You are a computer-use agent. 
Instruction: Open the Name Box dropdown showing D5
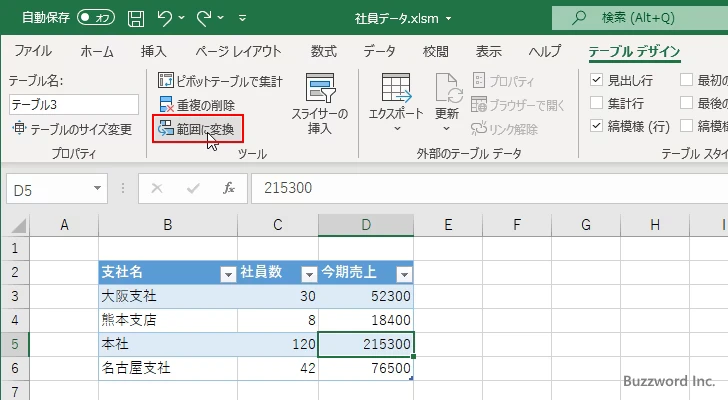[97, 188]
